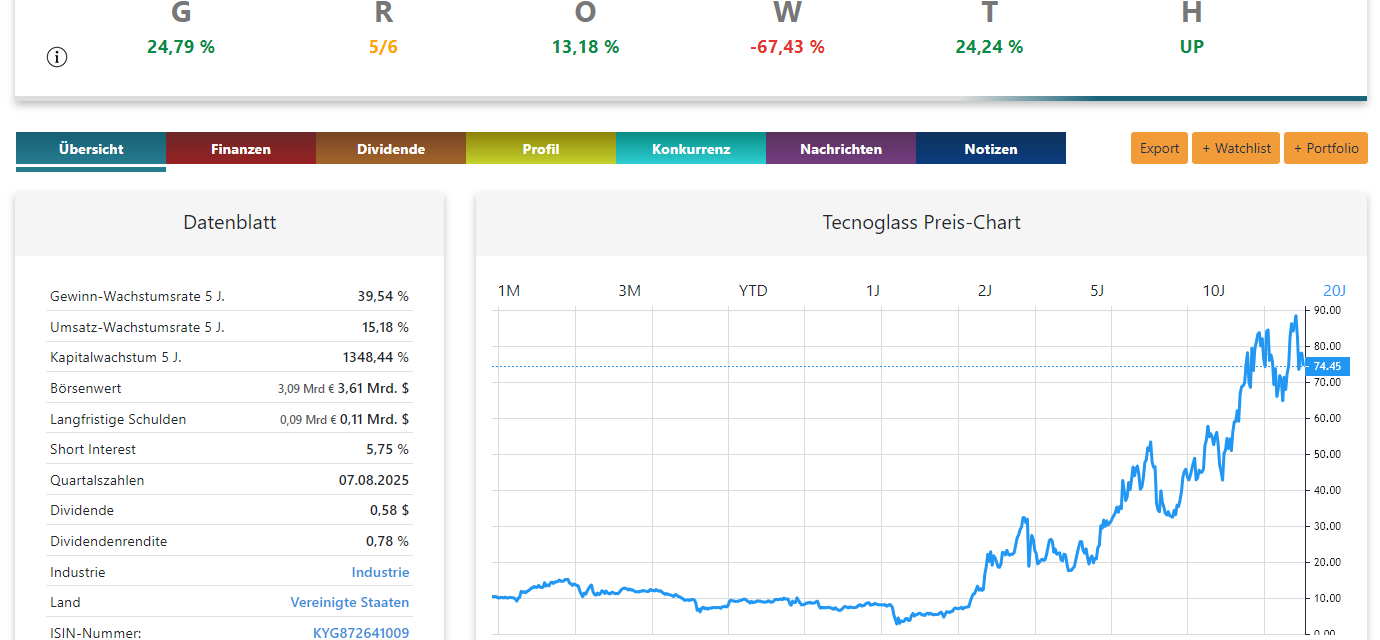Click Quartalszahlen date 07.08.2025
1380x640 pixels.
pos(374,481)
